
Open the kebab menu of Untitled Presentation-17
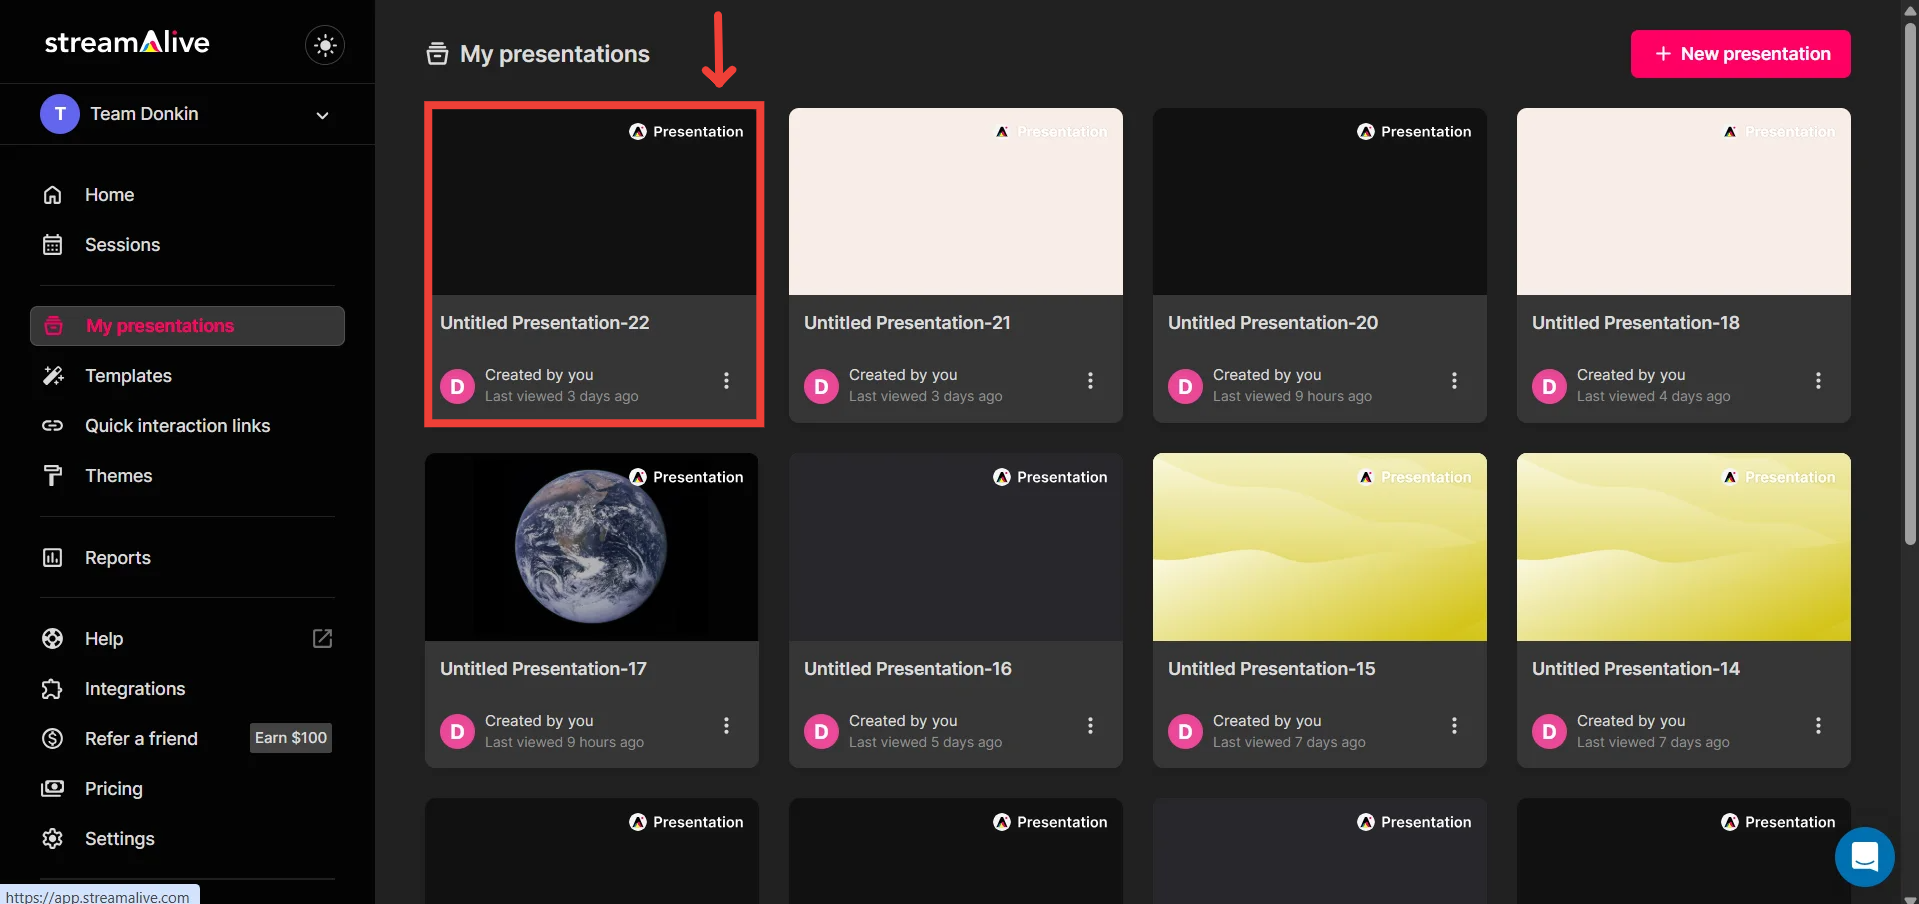(726, 726)
